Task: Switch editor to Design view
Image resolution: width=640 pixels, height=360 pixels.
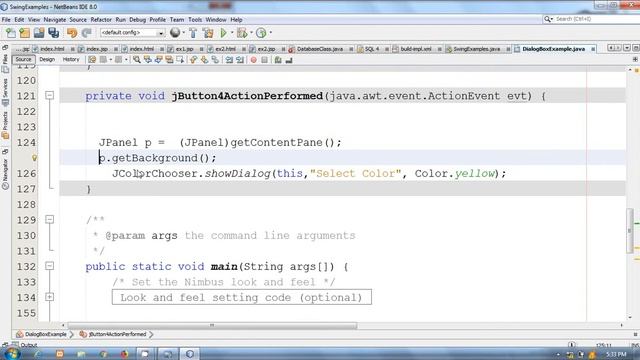Action: coord(47,60)
